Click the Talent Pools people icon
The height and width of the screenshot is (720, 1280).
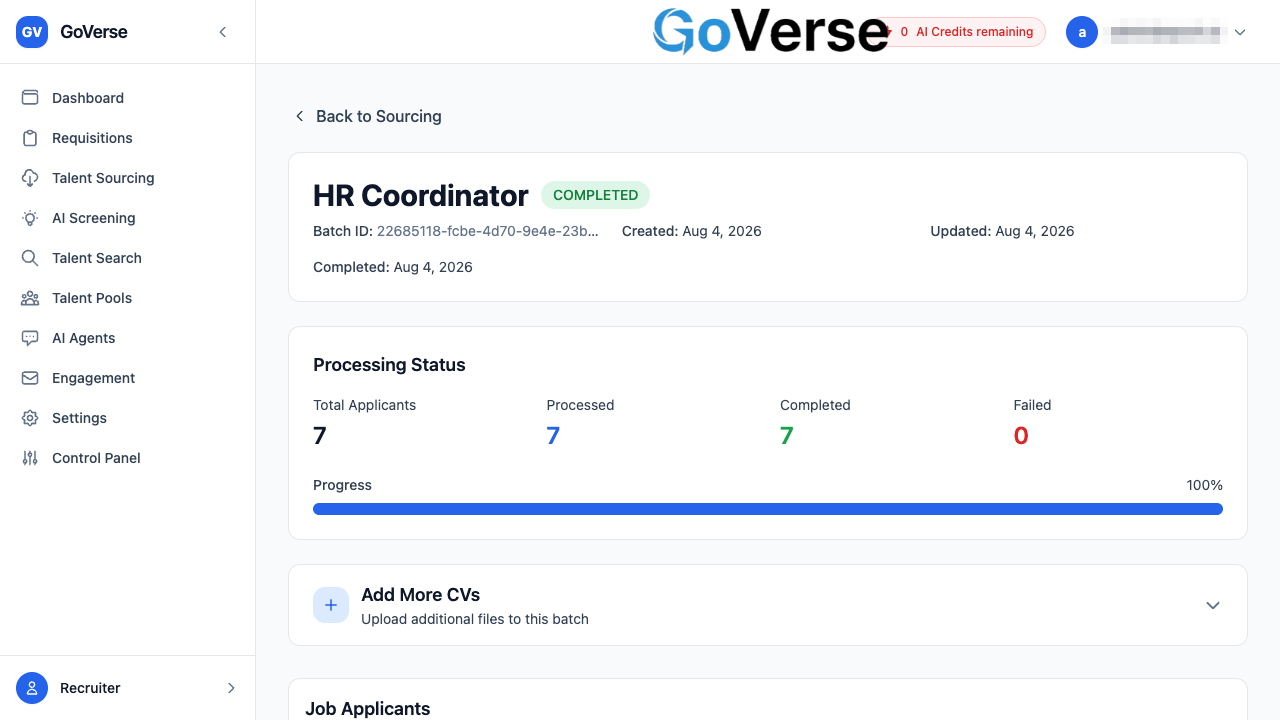click(30, 298)
